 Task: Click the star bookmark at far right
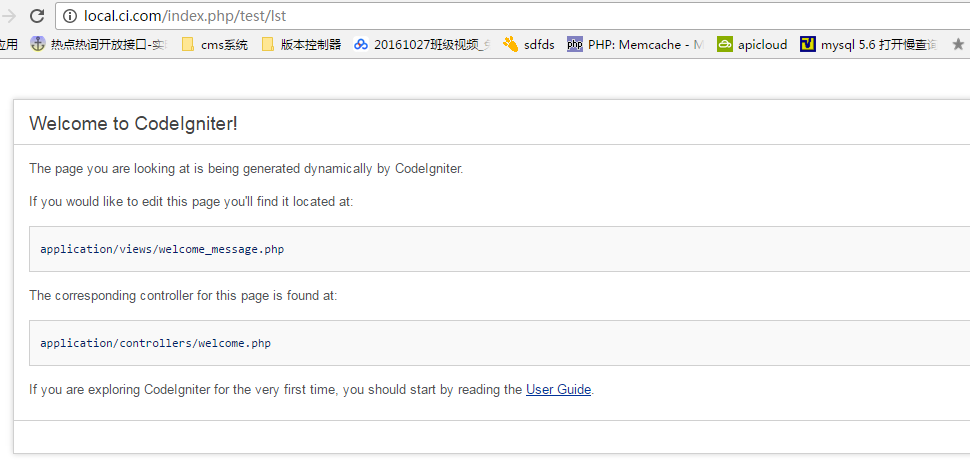tap(958, 44)
